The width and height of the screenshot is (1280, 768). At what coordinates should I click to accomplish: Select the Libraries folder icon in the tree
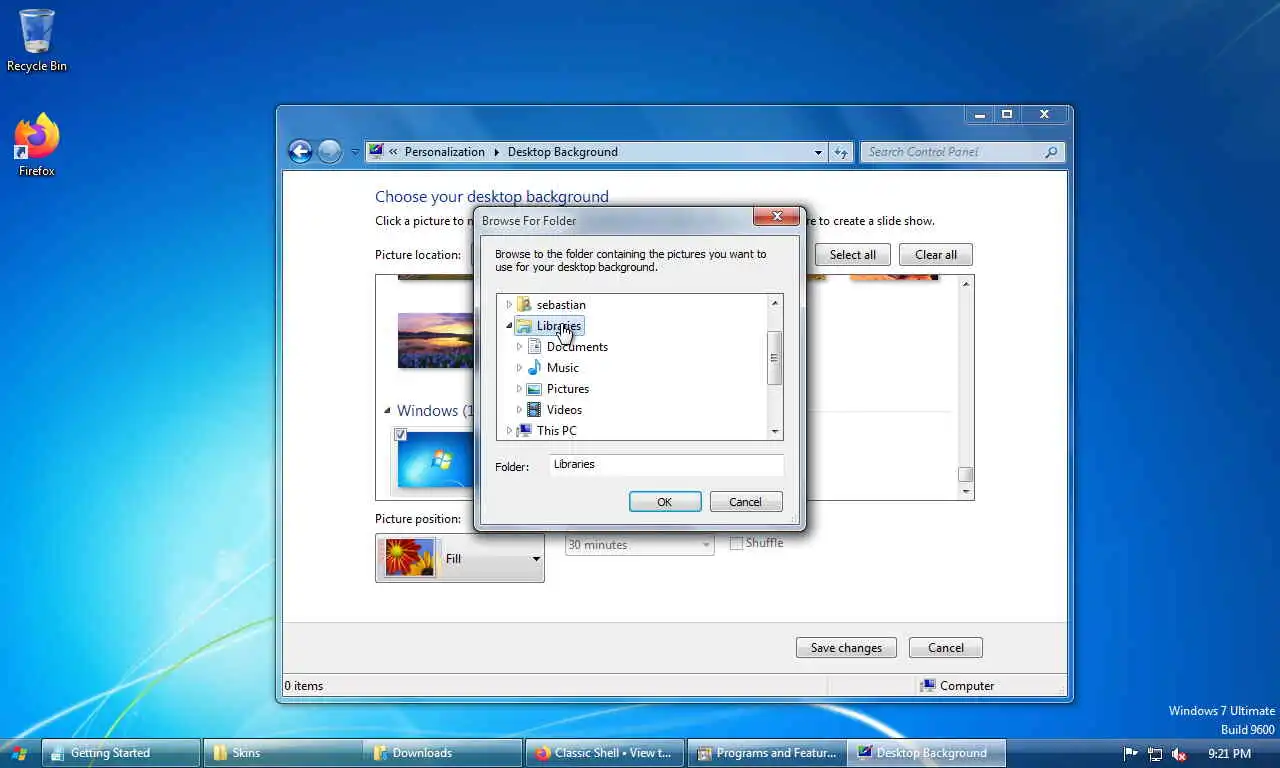[524, 325]
